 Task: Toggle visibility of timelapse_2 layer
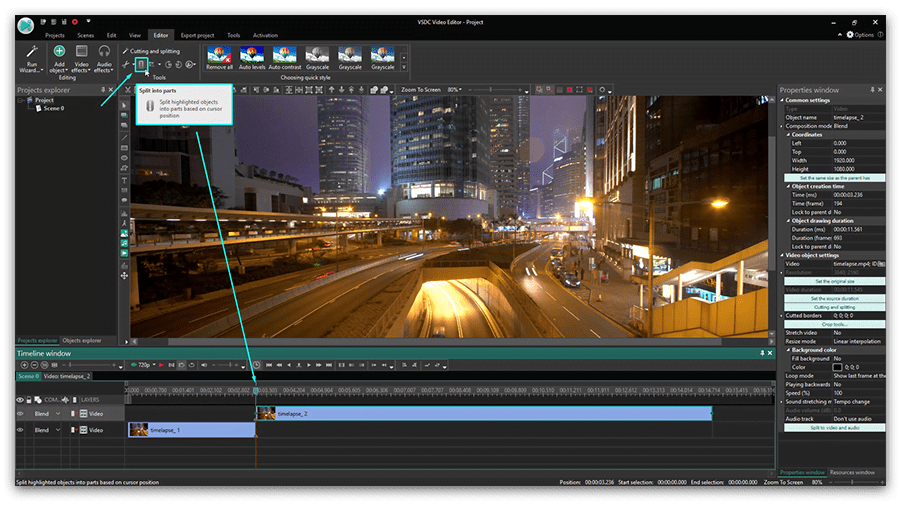click(20, 414)
